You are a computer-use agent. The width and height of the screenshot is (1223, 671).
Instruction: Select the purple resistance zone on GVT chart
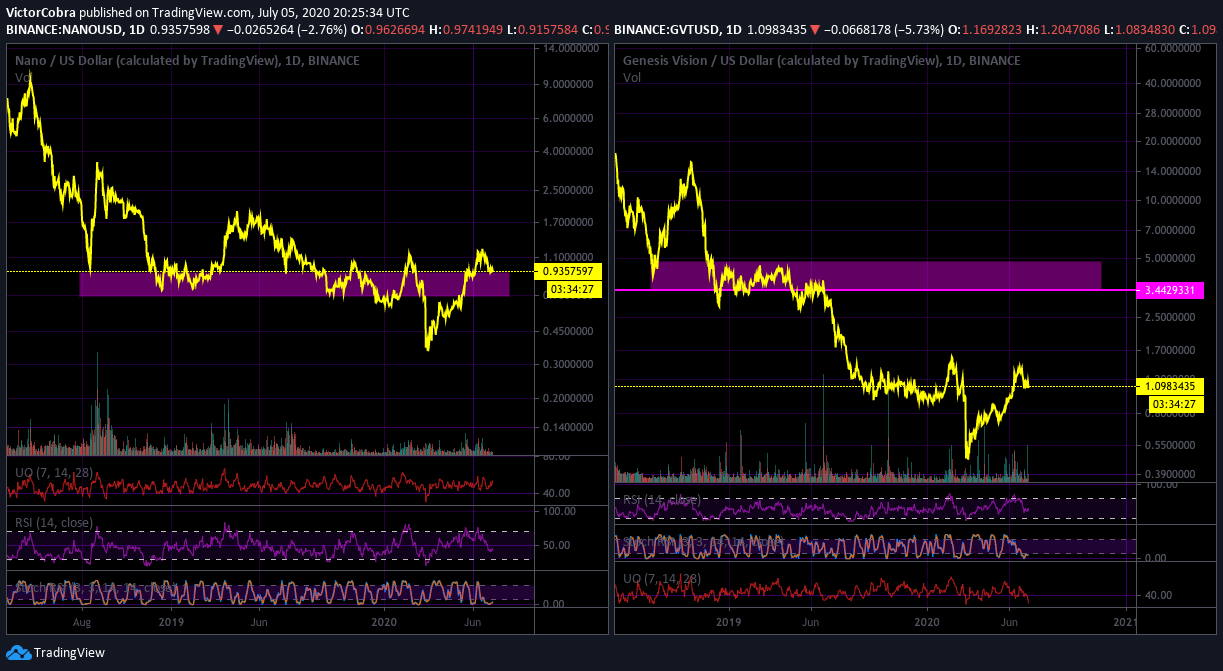876,275
